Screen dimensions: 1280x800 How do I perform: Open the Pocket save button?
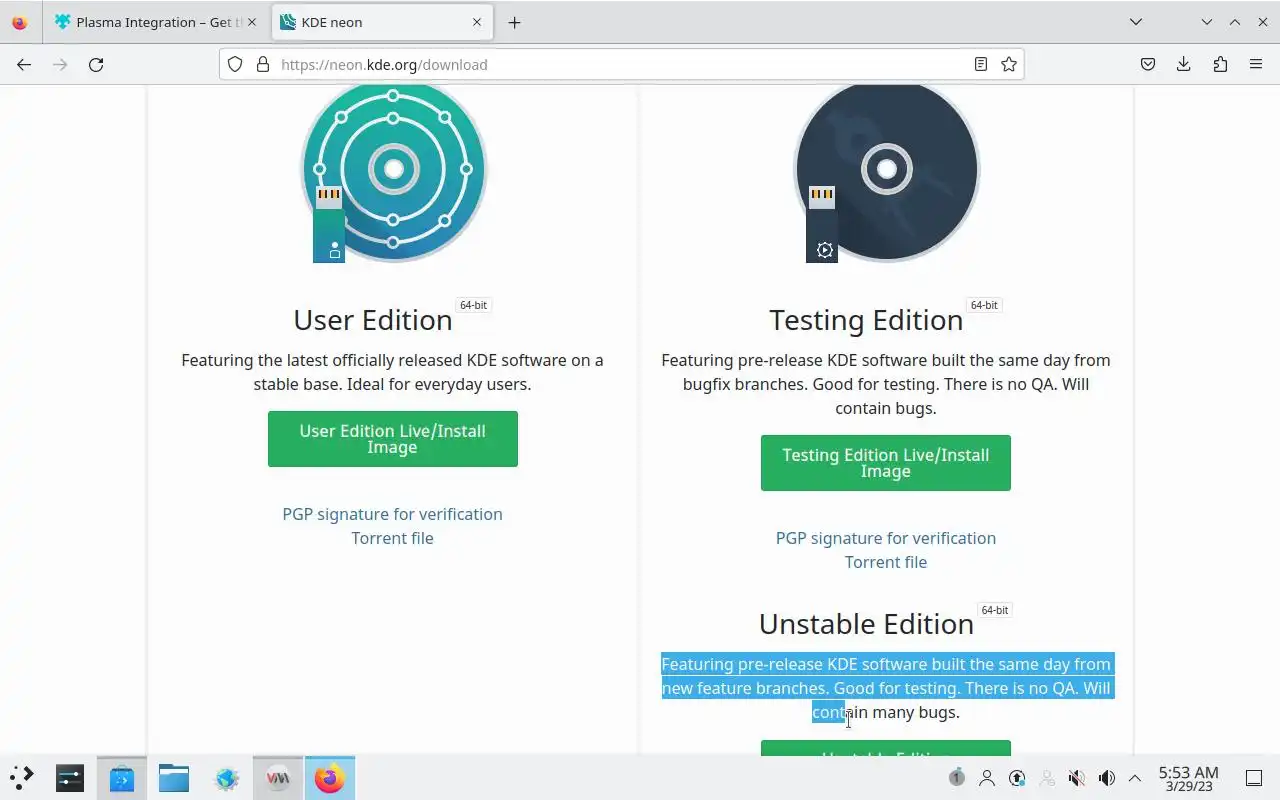click(x=1148, y=64)
